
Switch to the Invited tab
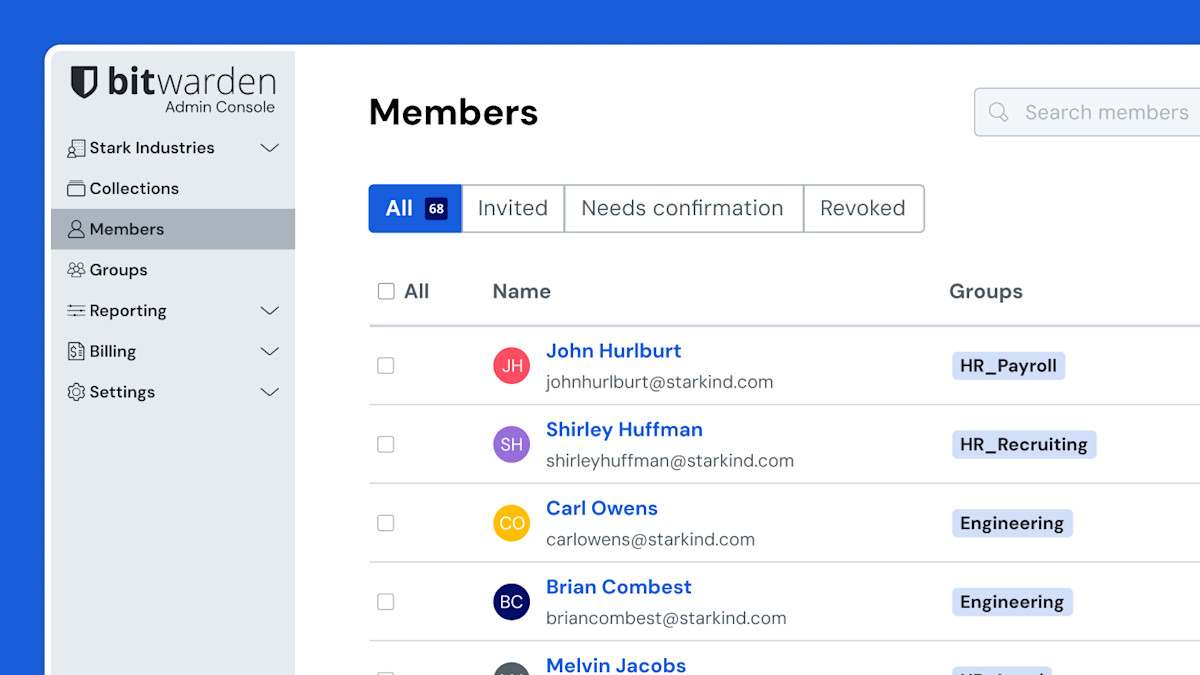(x=512, y=208)
